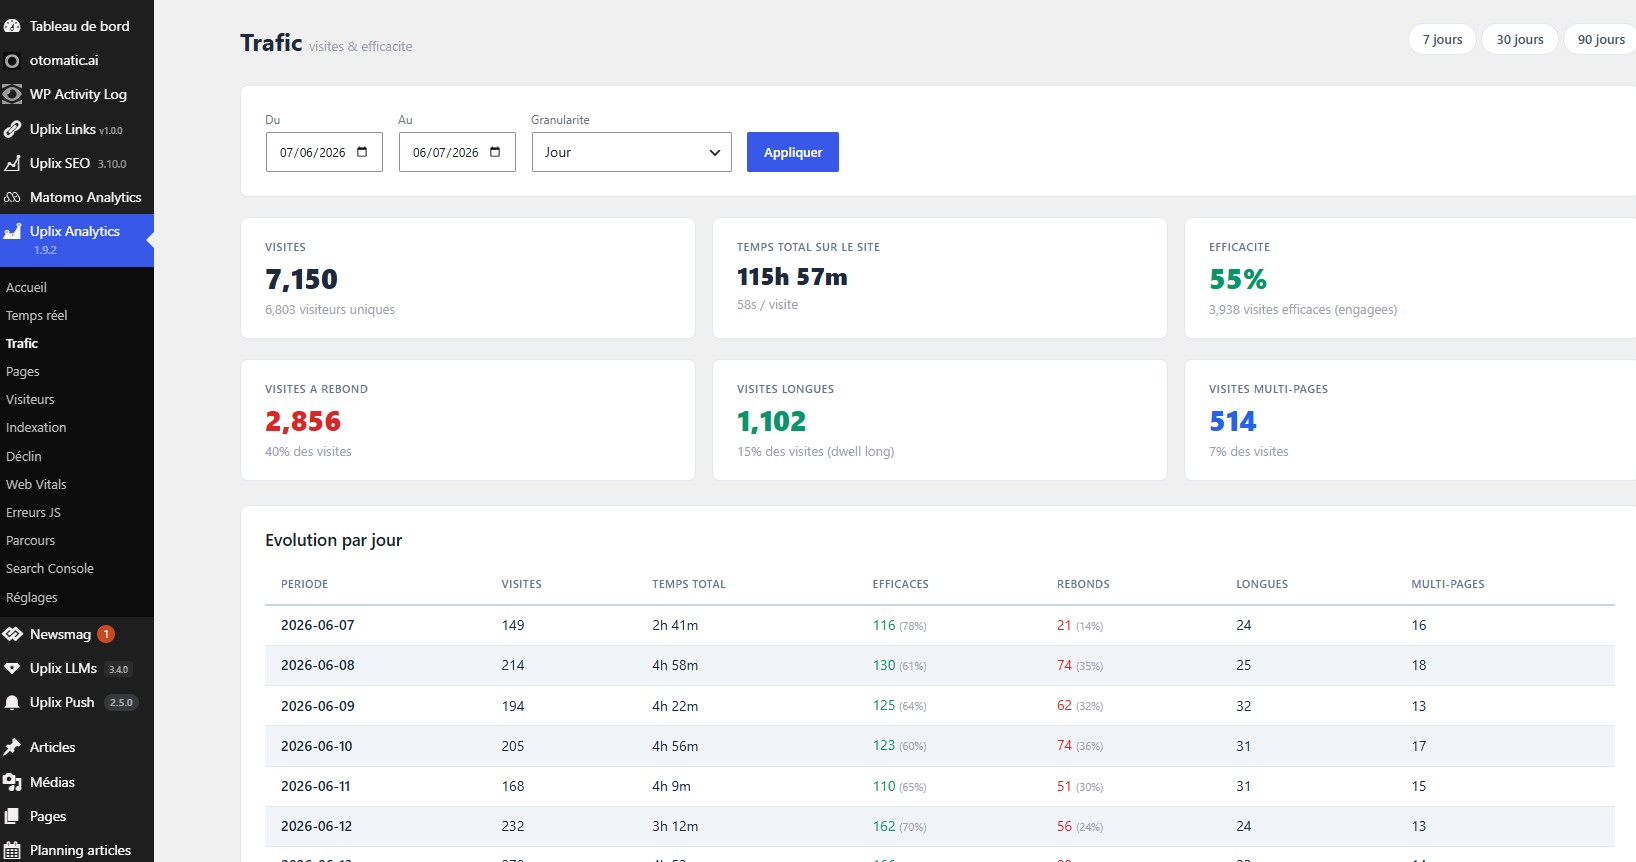Open the end date calendar picker
The height and width of the screenshot is (862, 1636).
tap(495, 152)
